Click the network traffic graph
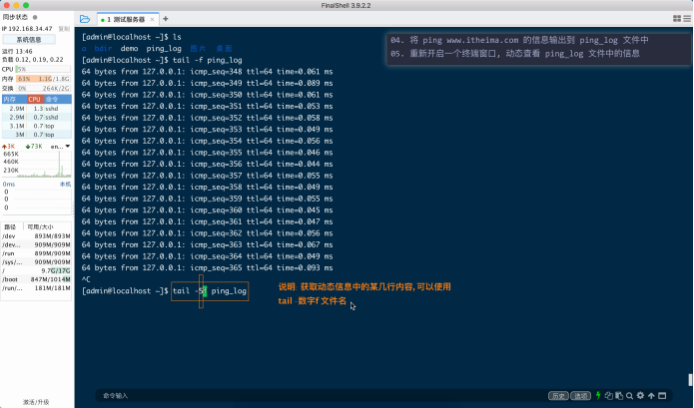 point(44,164)
